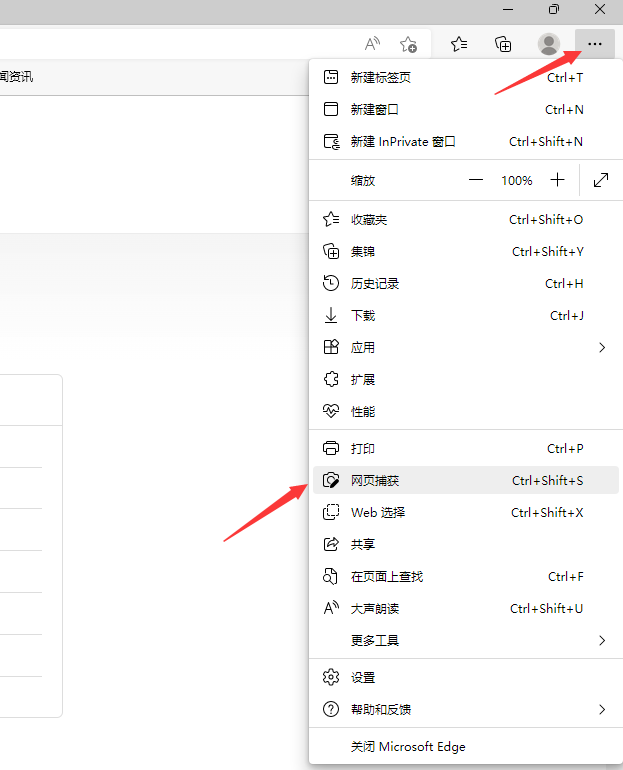Enter full screen using the zoom expand icon
The height and width of the screenshot is (770, 623).
pos(601,181)
